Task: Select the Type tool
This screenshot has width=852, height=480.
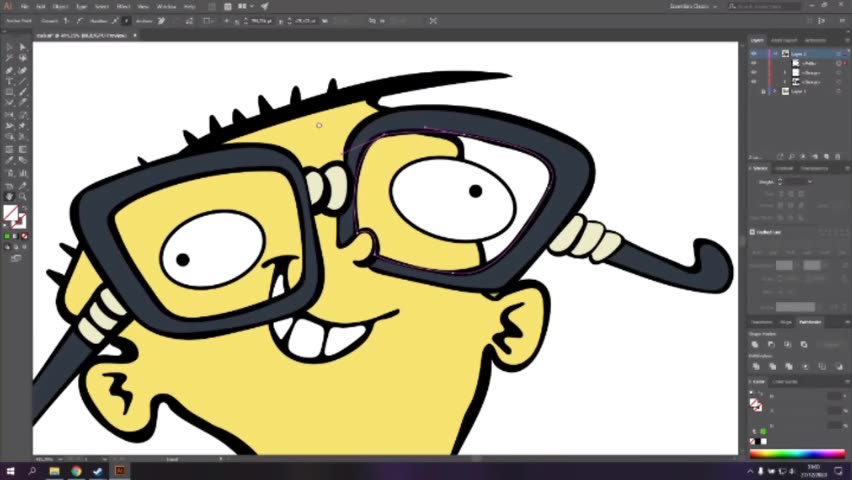Action: [9, 82]
